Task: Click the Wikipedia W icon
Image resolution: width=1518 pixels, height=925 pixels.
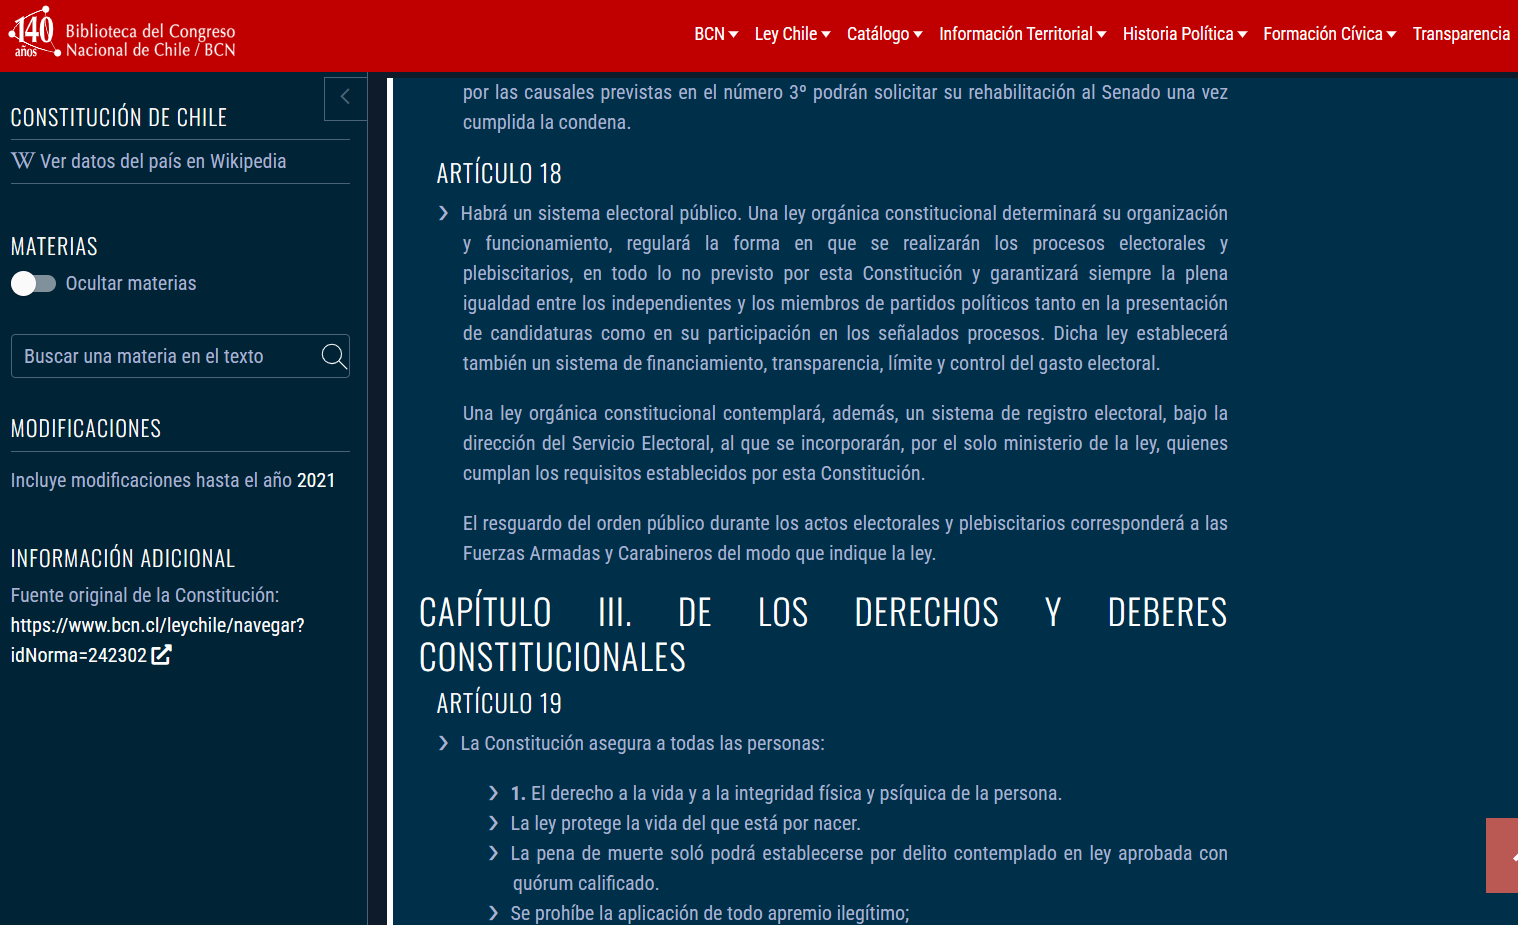Action: point(23,161)
